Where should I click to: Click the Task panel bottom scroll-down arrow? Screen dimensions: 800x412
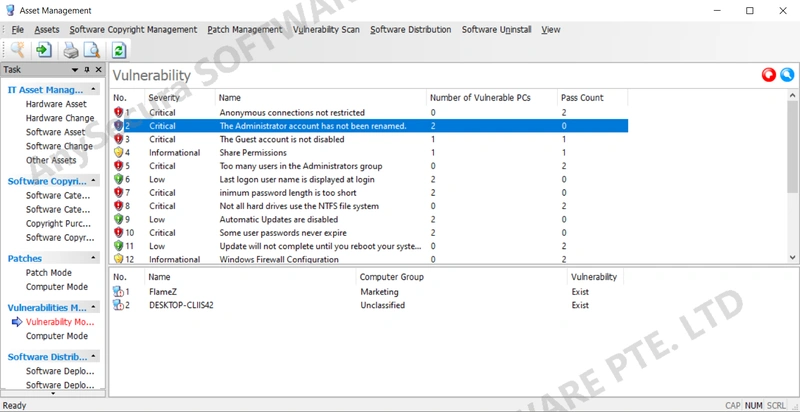tap(53, 393)
